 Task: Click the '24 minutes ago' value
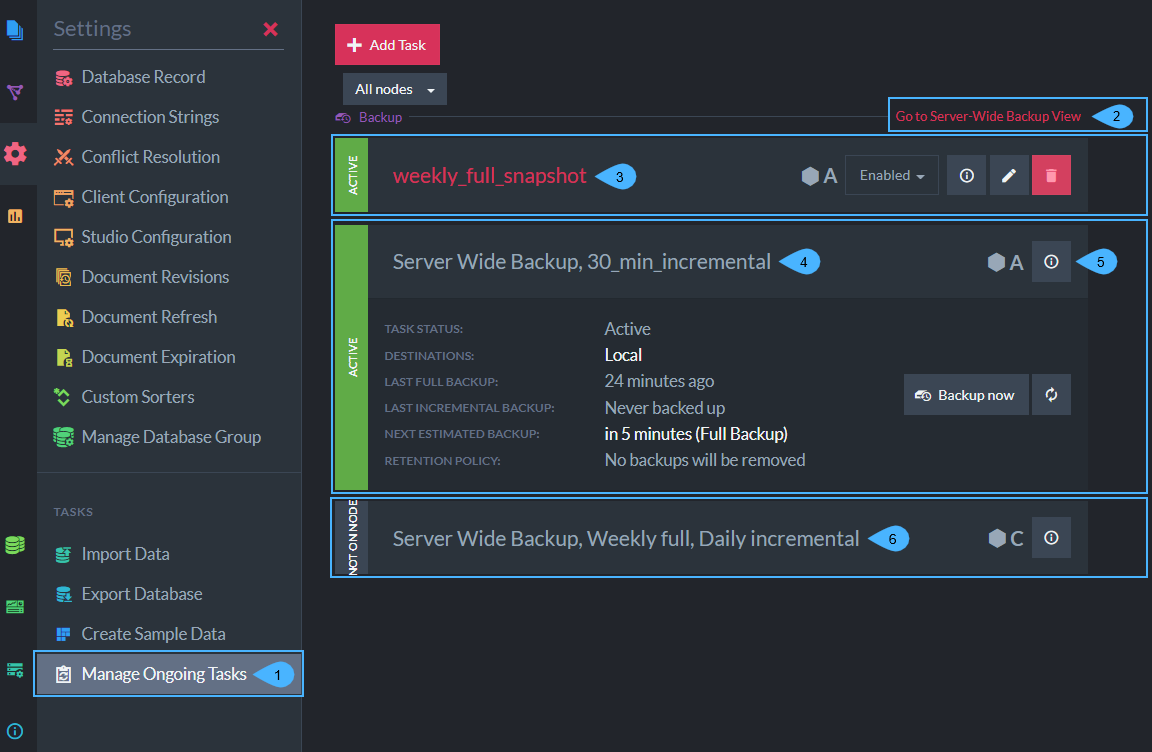click(659, 381)
